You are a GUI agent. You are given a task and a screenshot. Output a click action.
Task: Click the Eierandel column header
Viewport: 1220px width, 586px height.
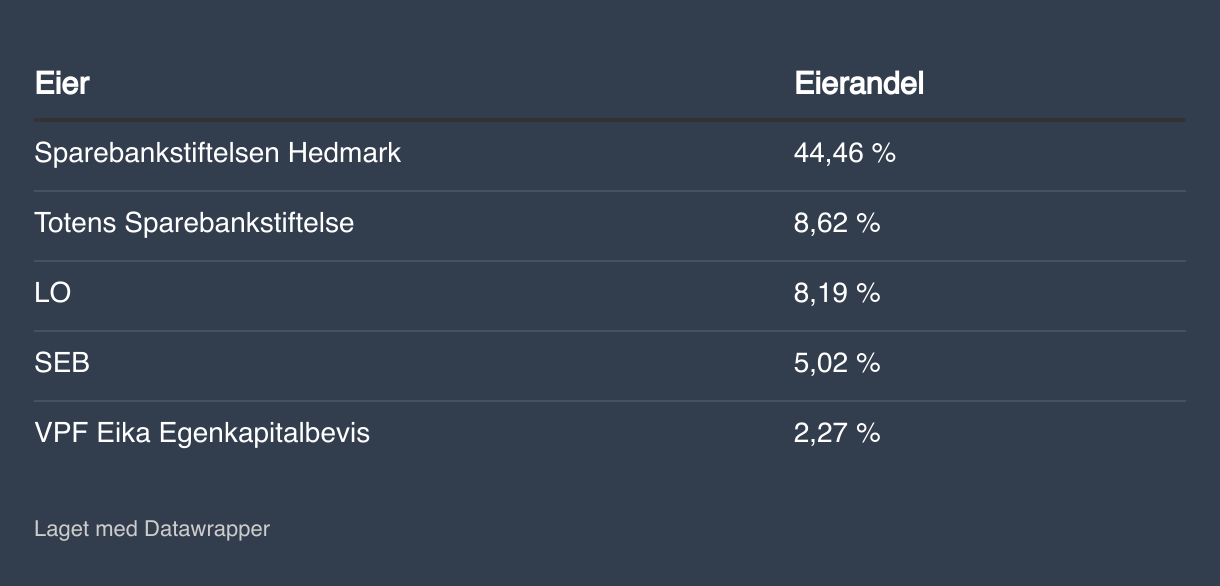click(859, 83)
